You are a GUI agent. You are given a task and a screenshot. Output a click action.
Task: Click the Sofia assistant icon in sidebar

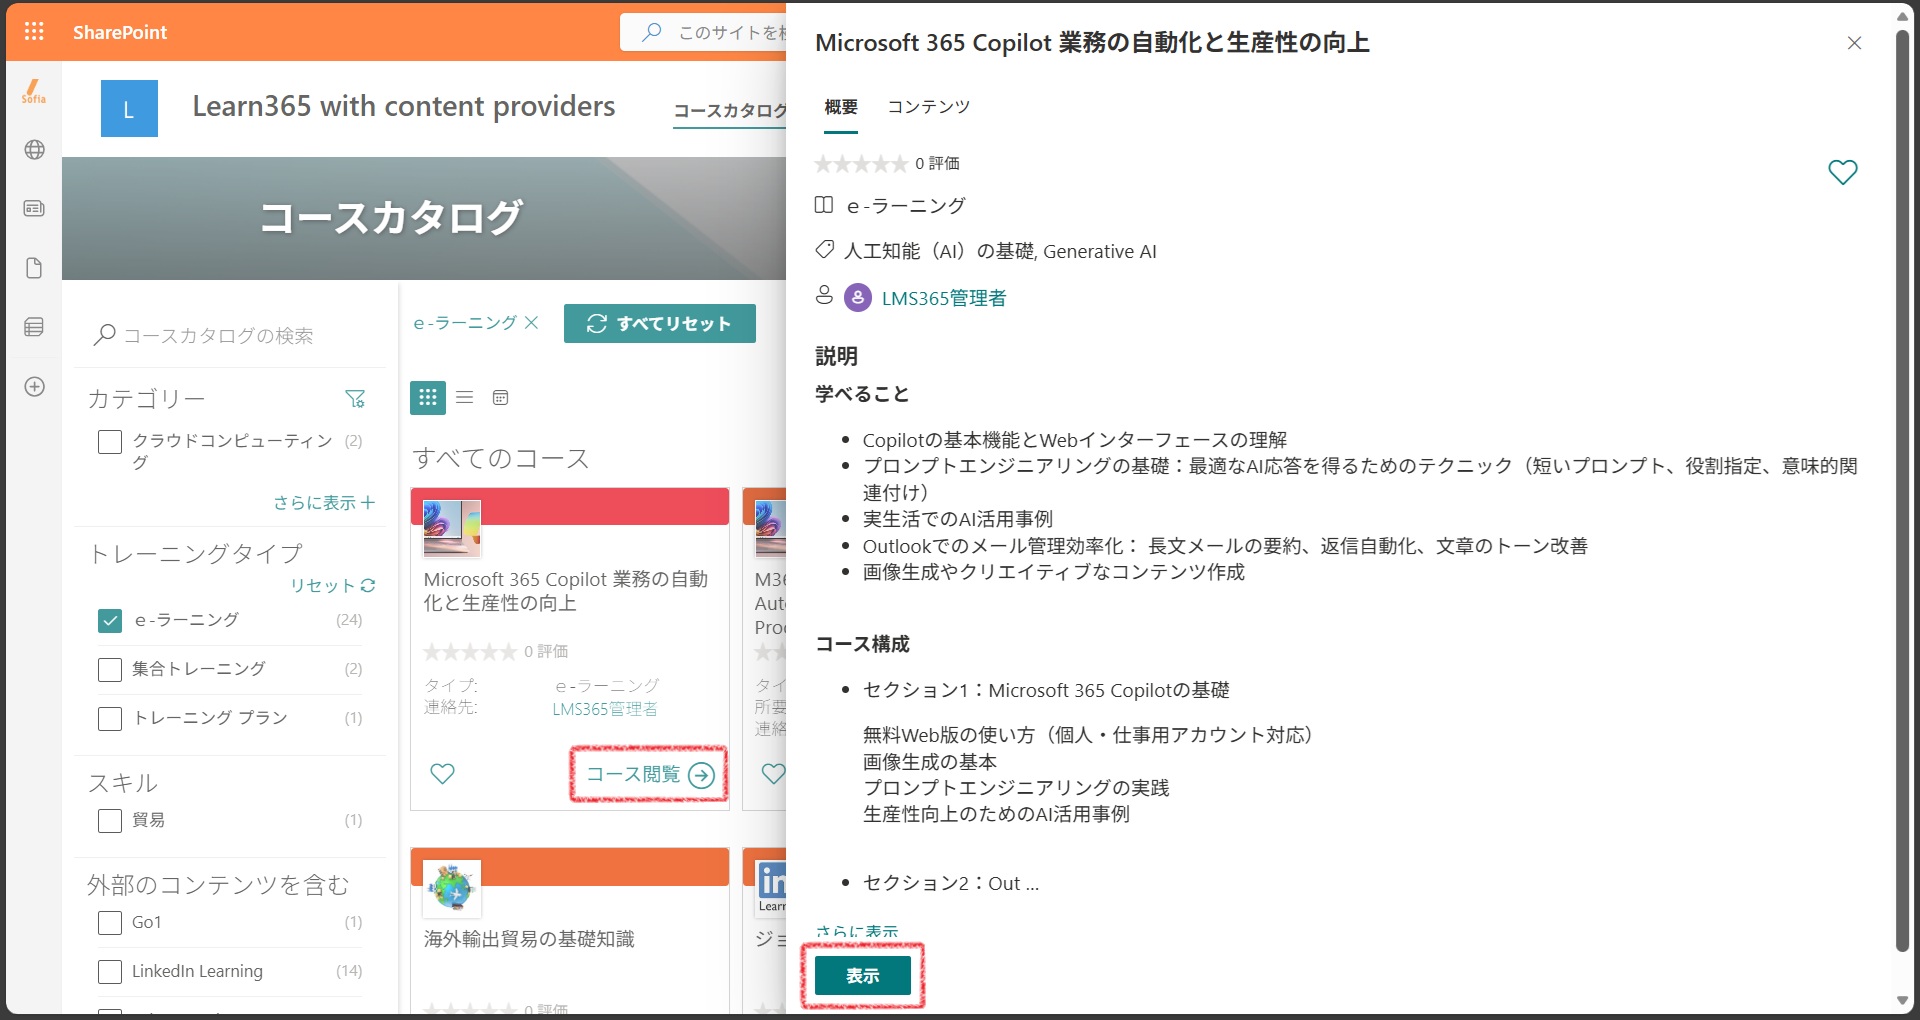pyautogui.click(x=34, y=91)
